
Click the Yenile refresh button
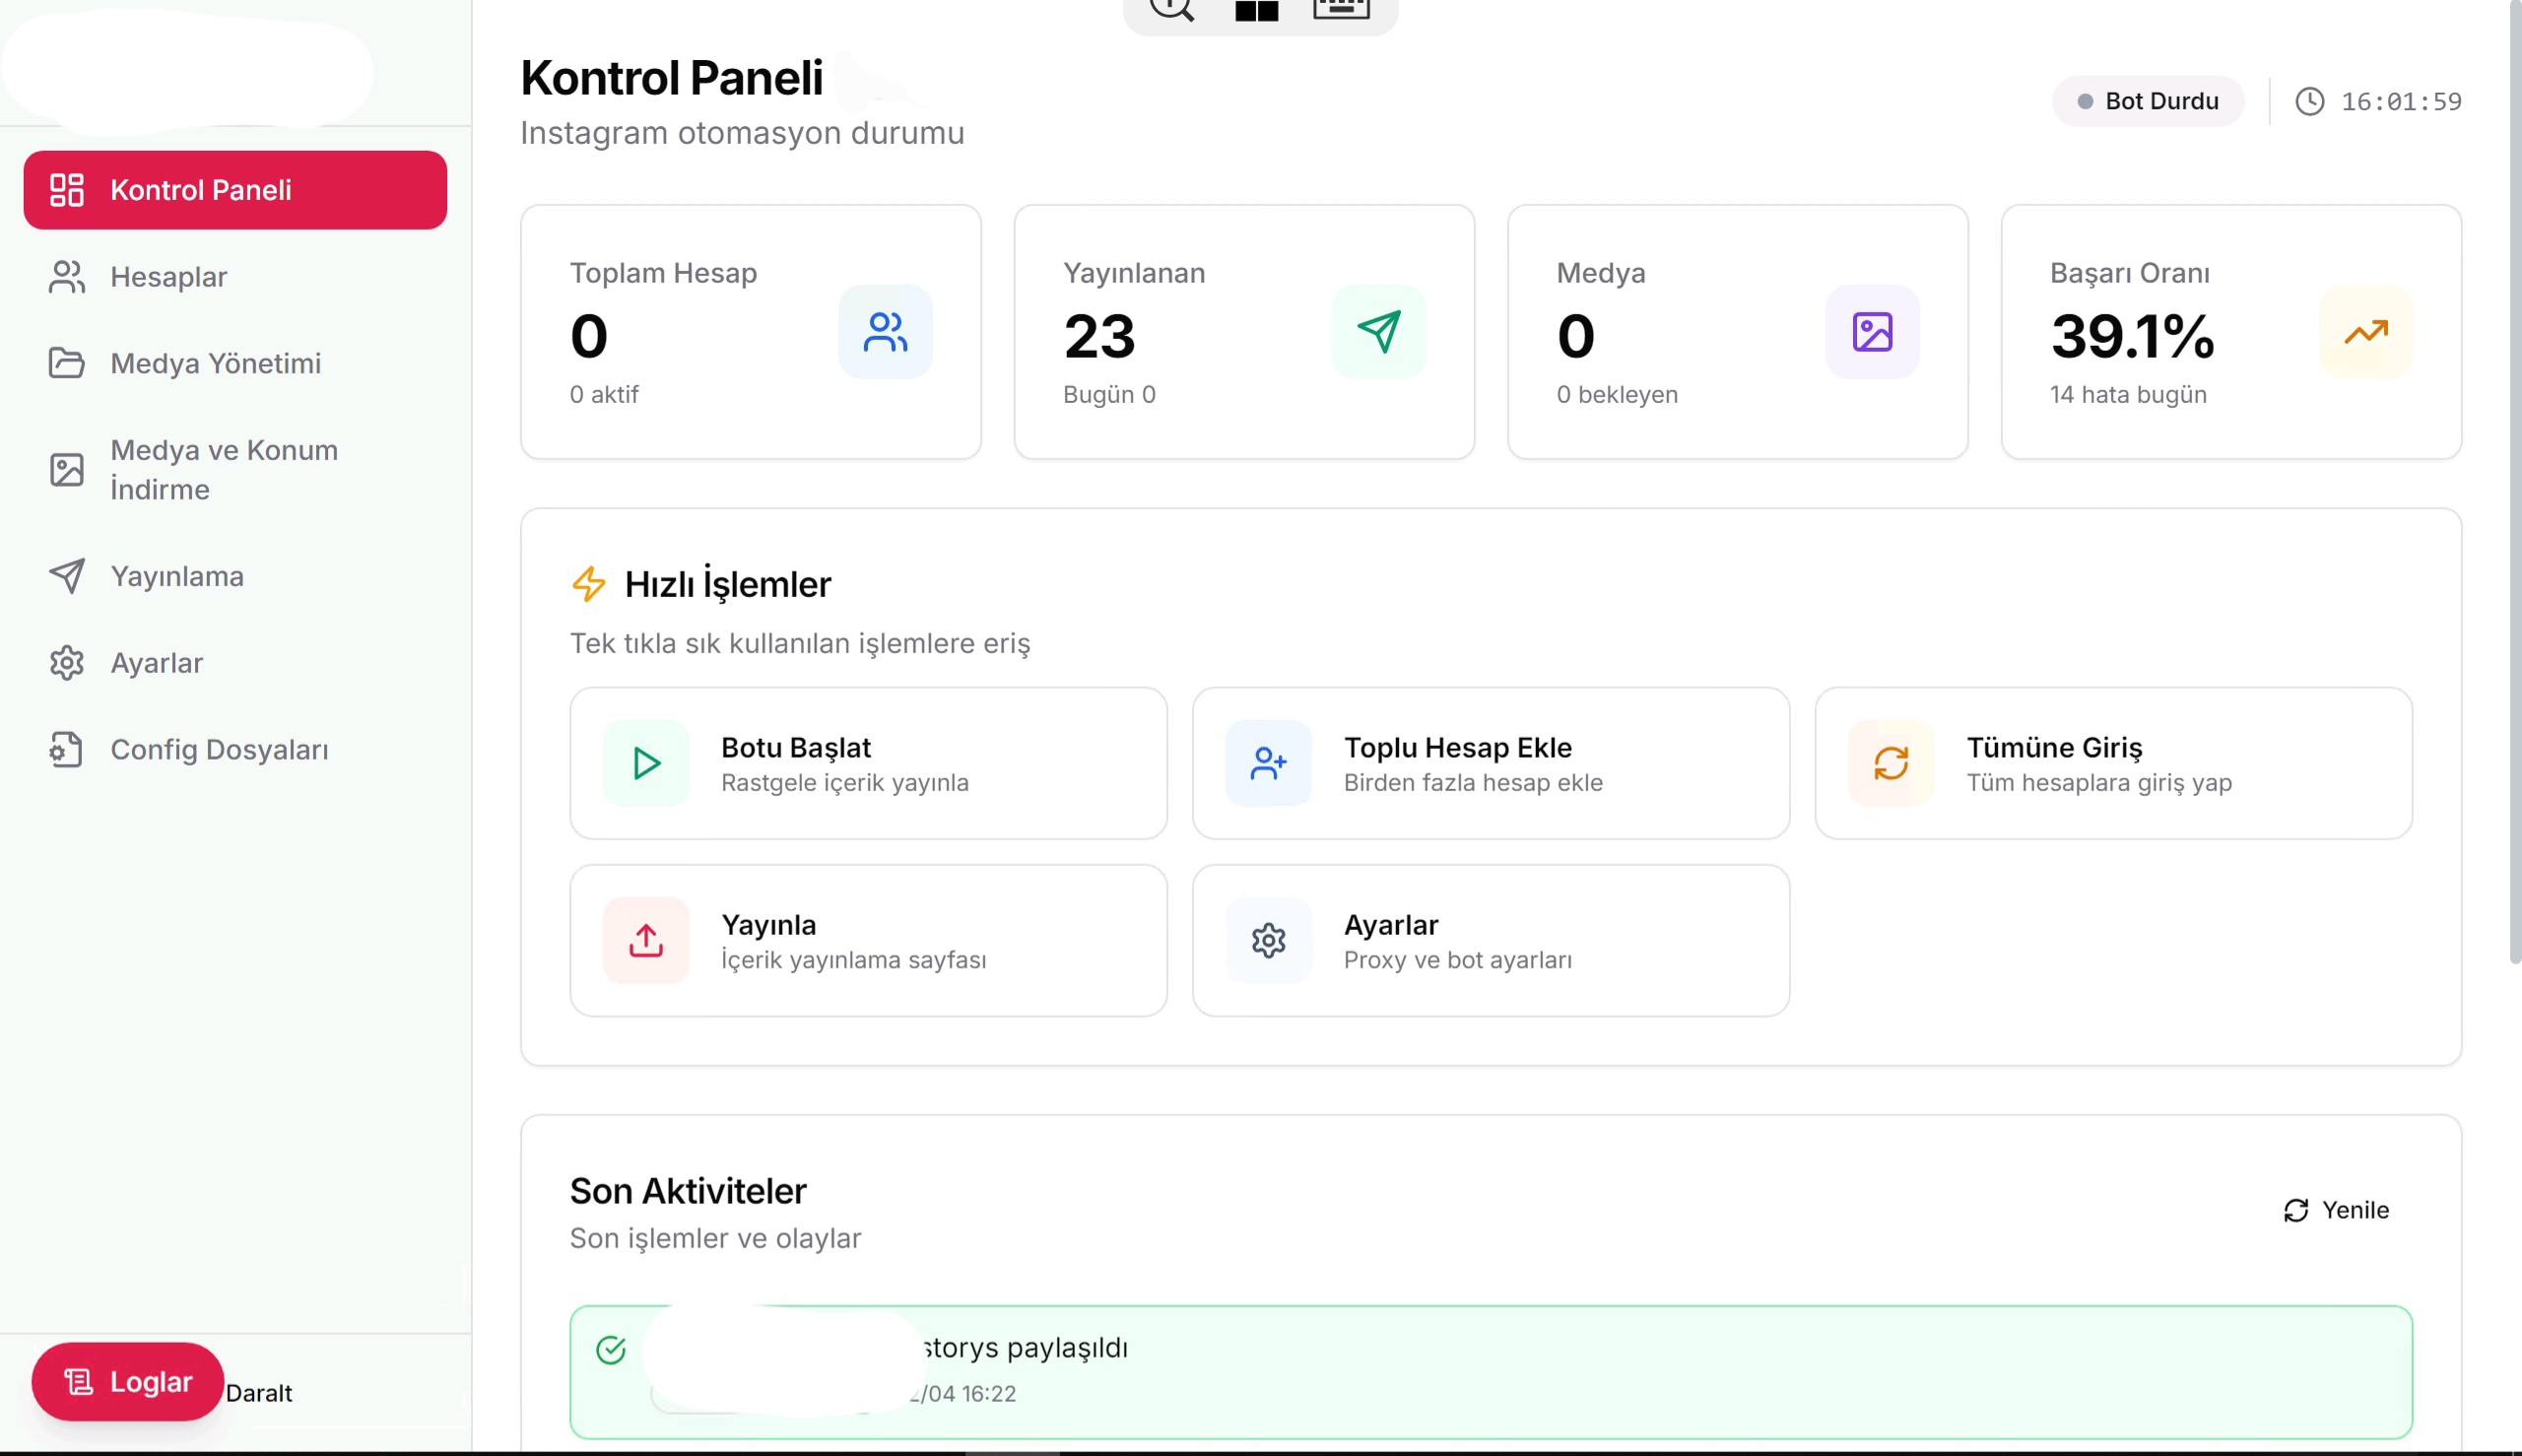coord(2337,1210)
